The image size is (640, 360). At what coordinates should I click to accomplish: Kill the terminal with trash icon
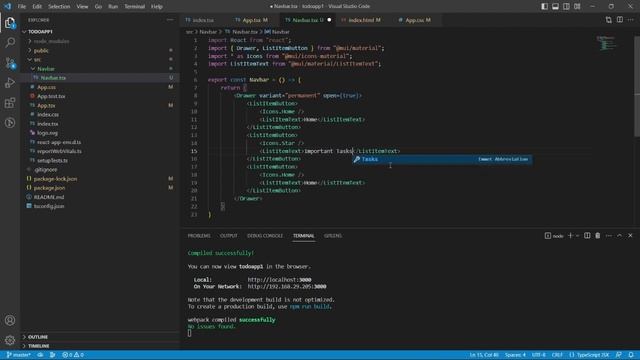point(598,236)
